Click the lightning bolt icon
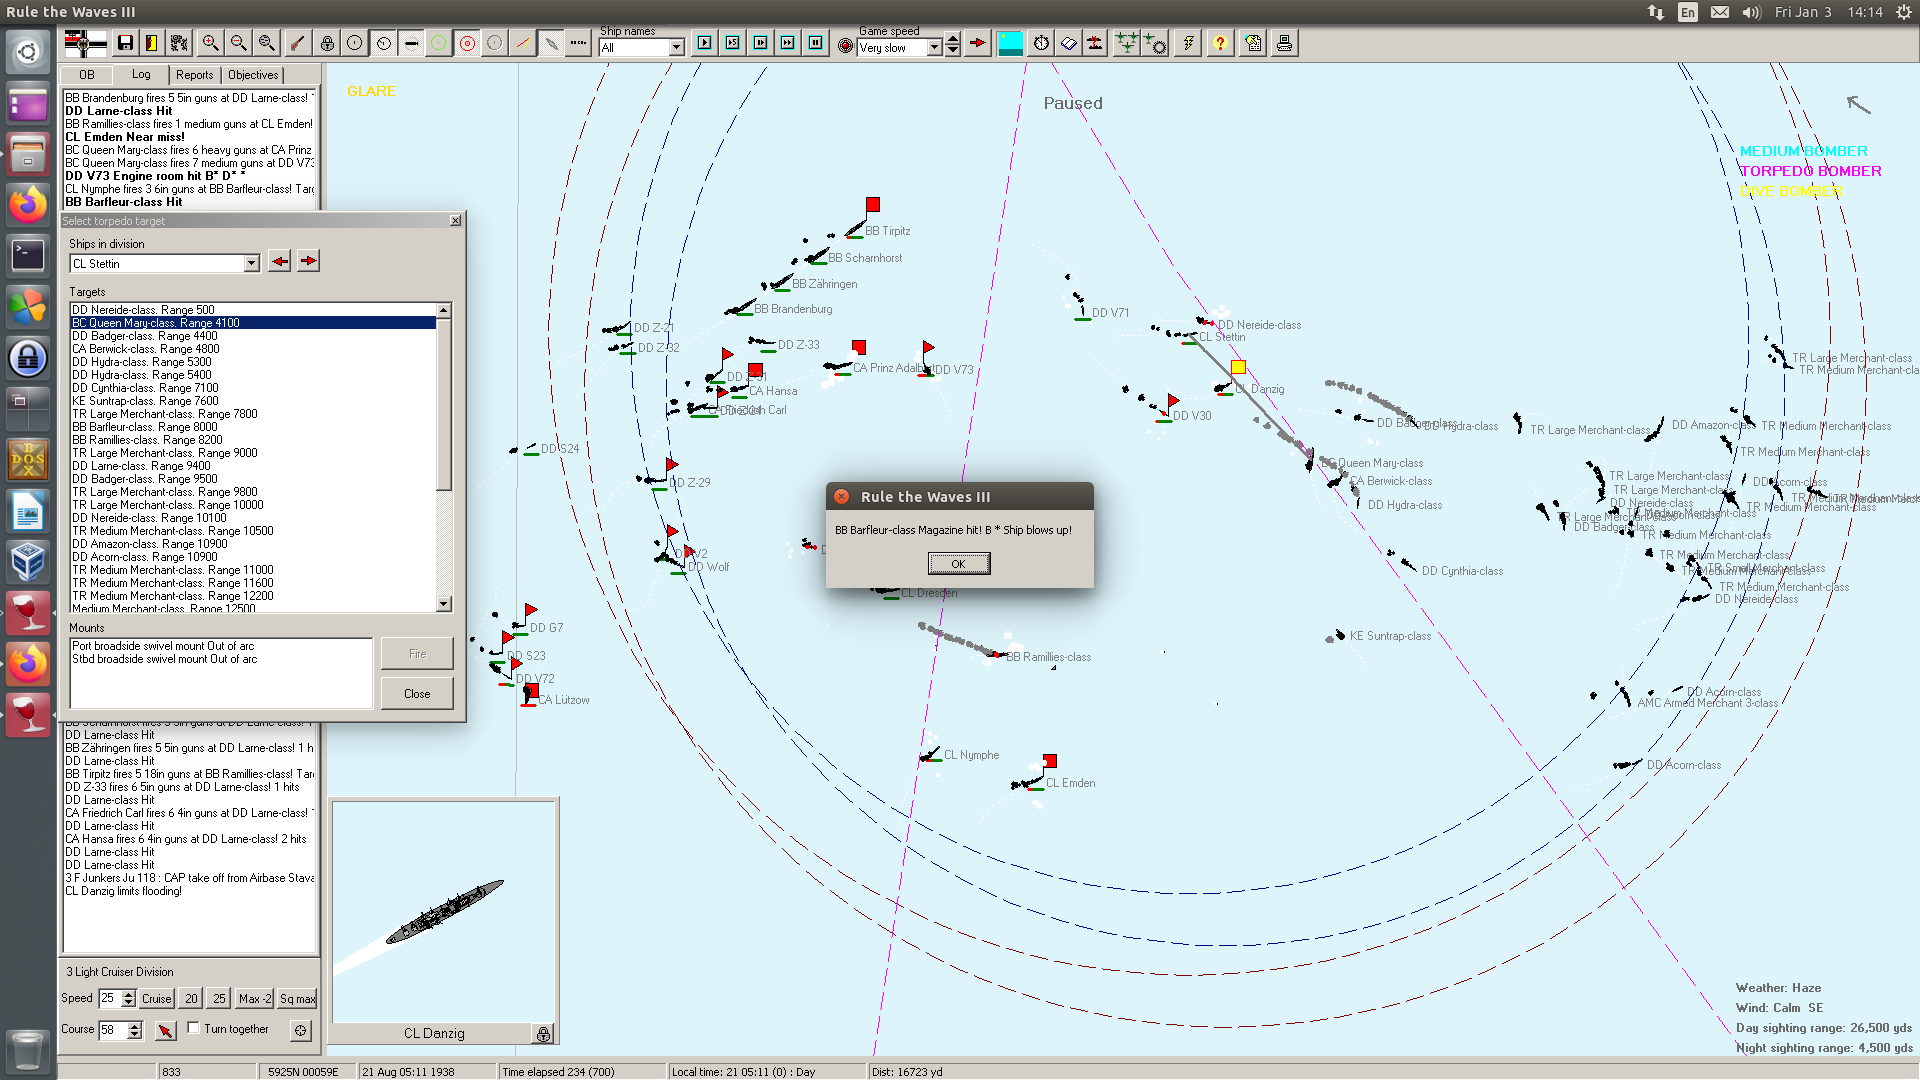 1188,43
